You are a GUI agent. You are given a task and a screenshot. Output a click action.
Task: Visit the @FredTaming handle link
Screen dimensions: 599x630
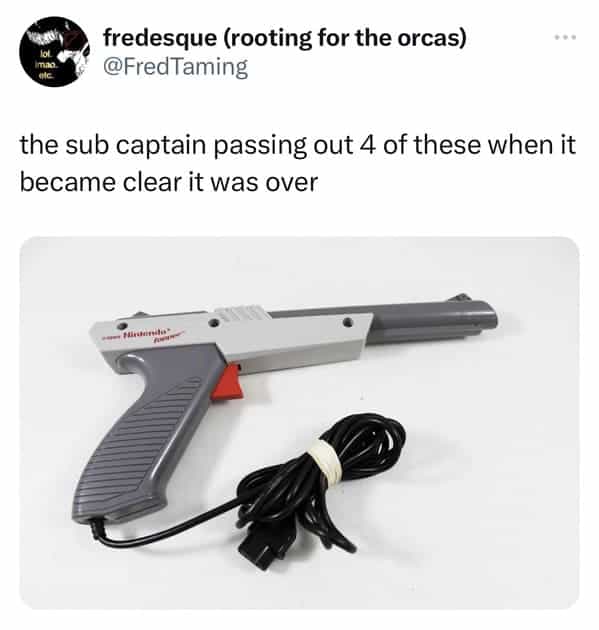pos(175,67)
